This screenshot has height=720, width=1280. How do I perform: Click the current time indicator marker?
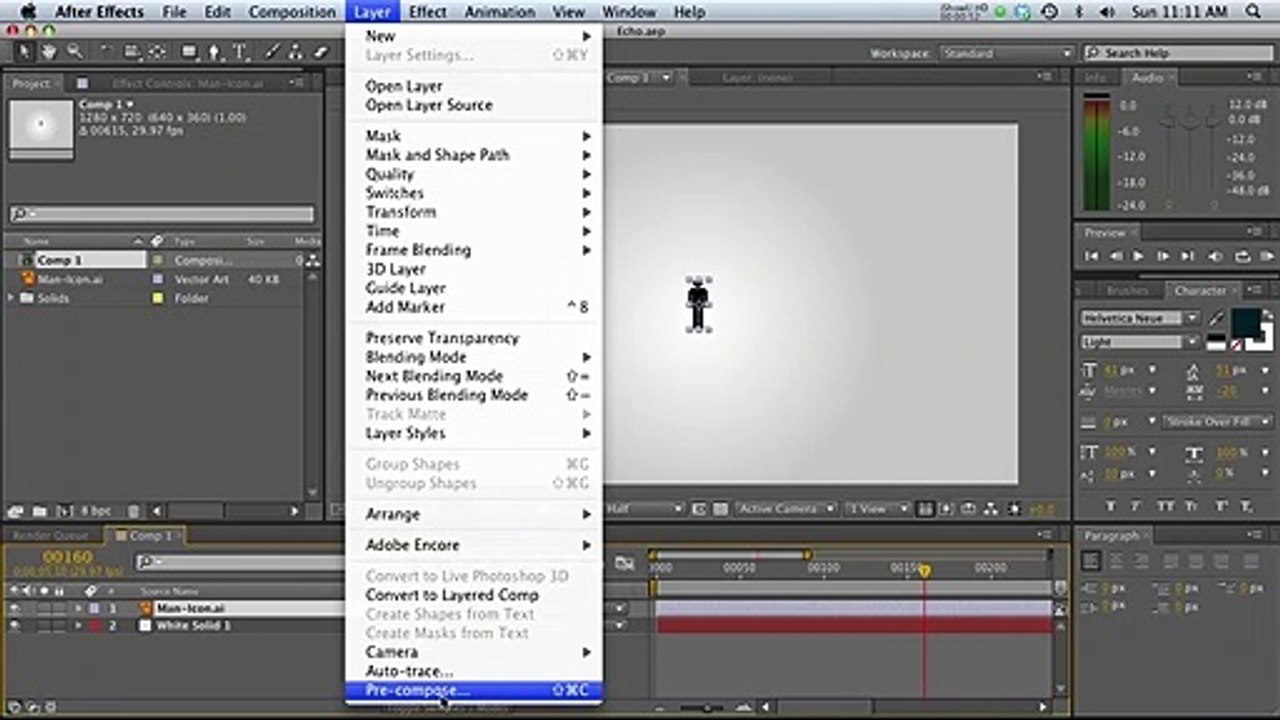point(924,570)
